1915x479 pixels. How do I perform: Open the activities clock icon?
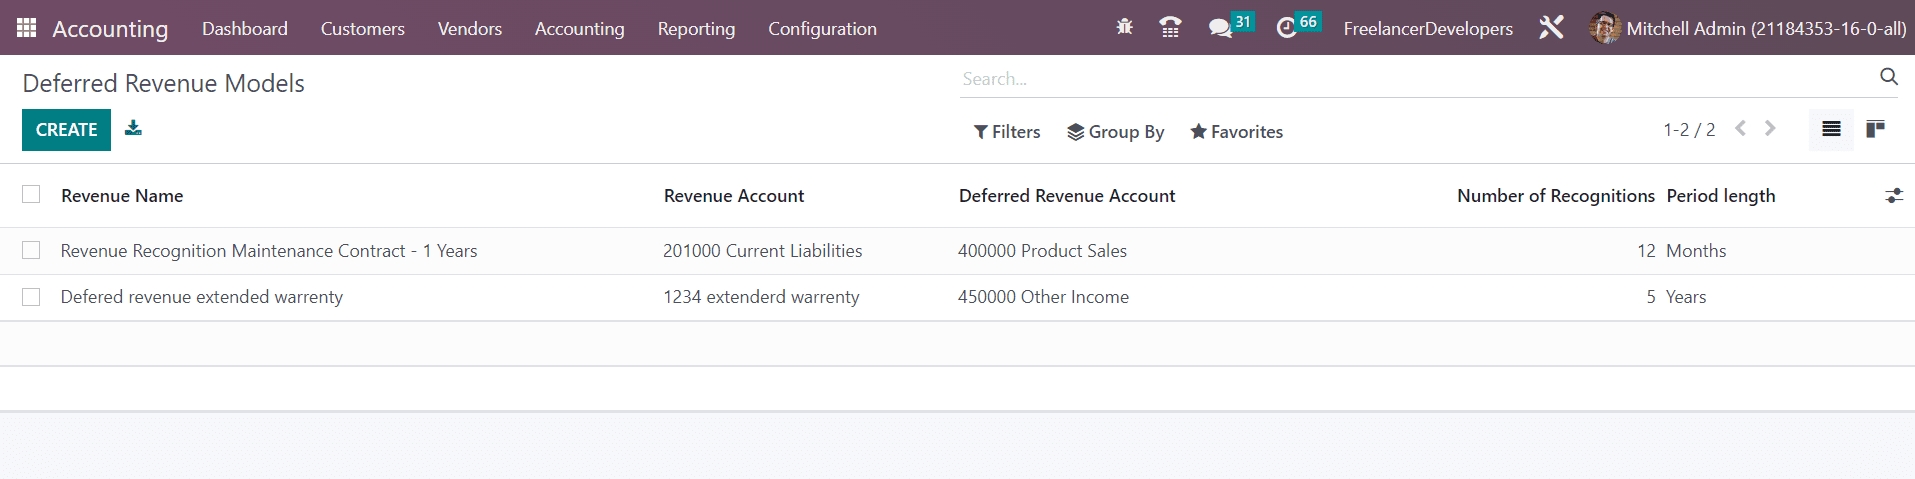pyautogui.click(x=1286, y=28)
